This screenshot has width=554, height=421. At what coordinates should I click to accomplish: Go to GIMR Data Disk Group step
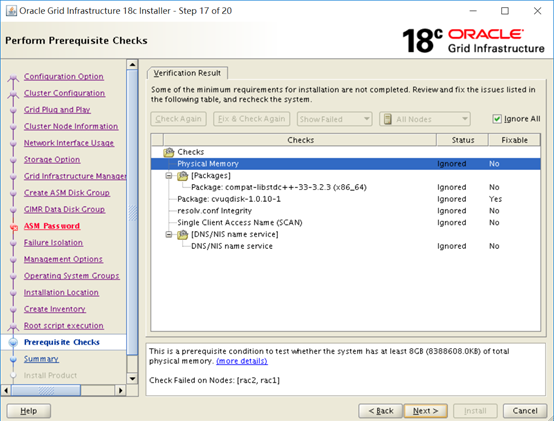pyautogui.click(x=64, y=209)
